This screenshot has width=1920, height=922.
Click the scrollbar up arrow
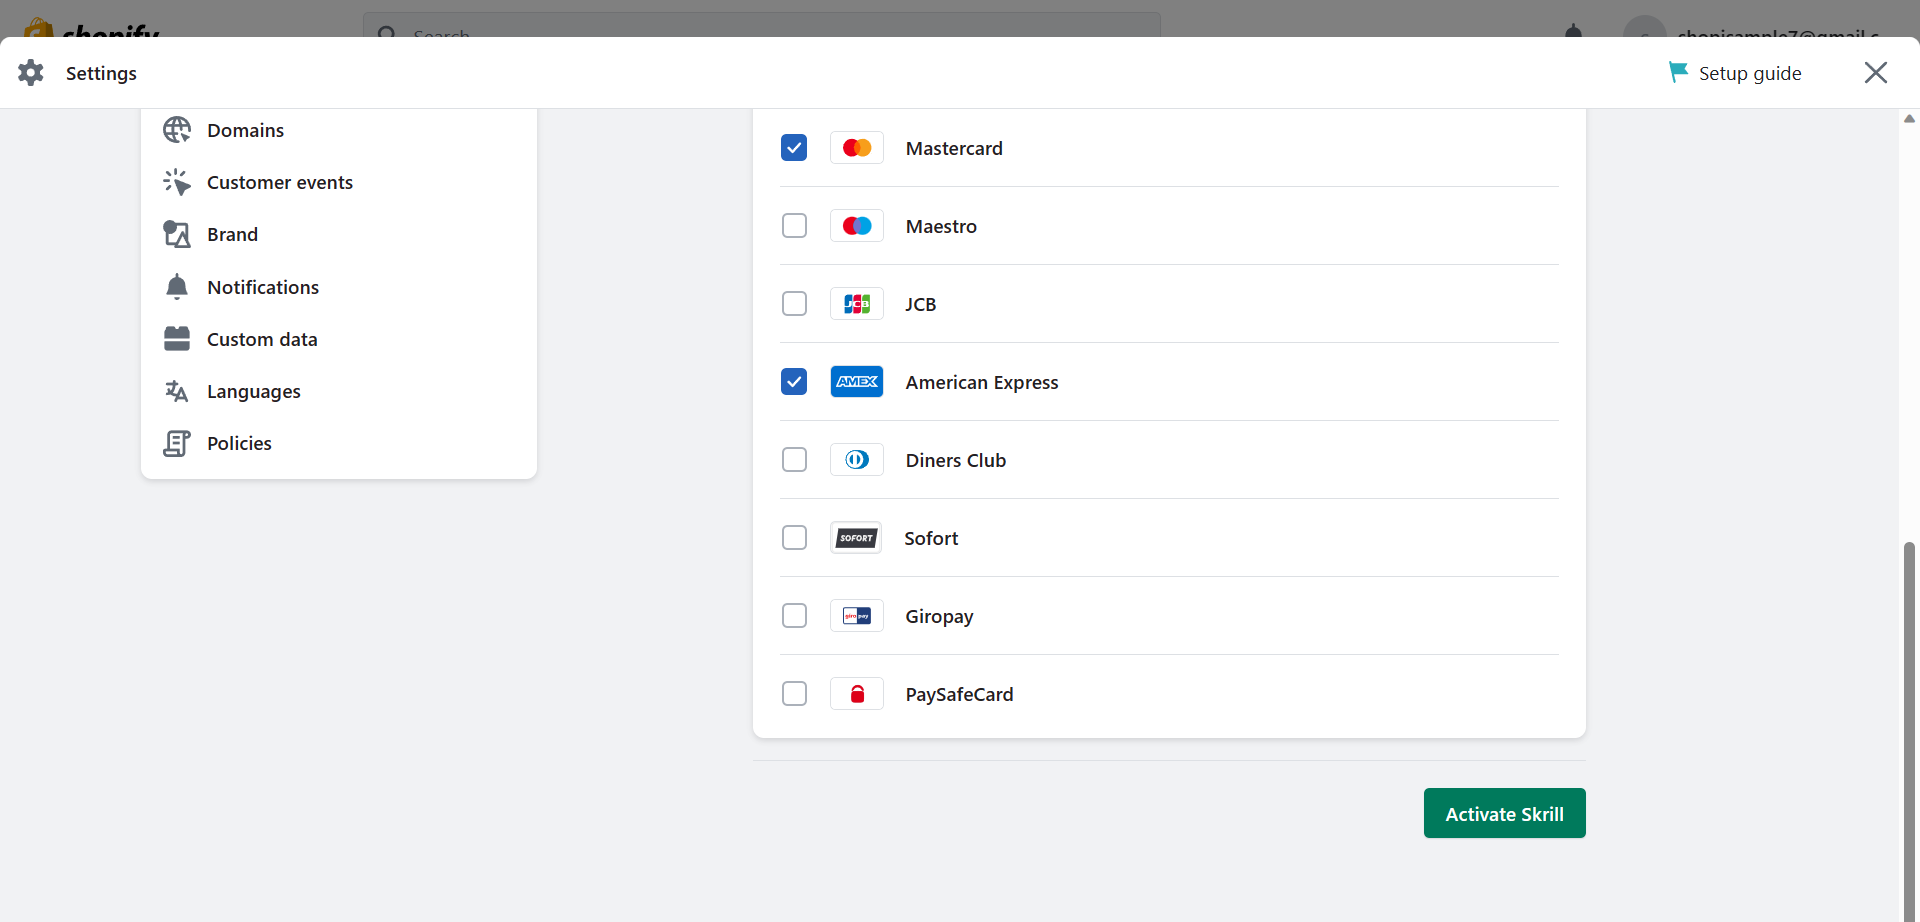pos(1909,118)
